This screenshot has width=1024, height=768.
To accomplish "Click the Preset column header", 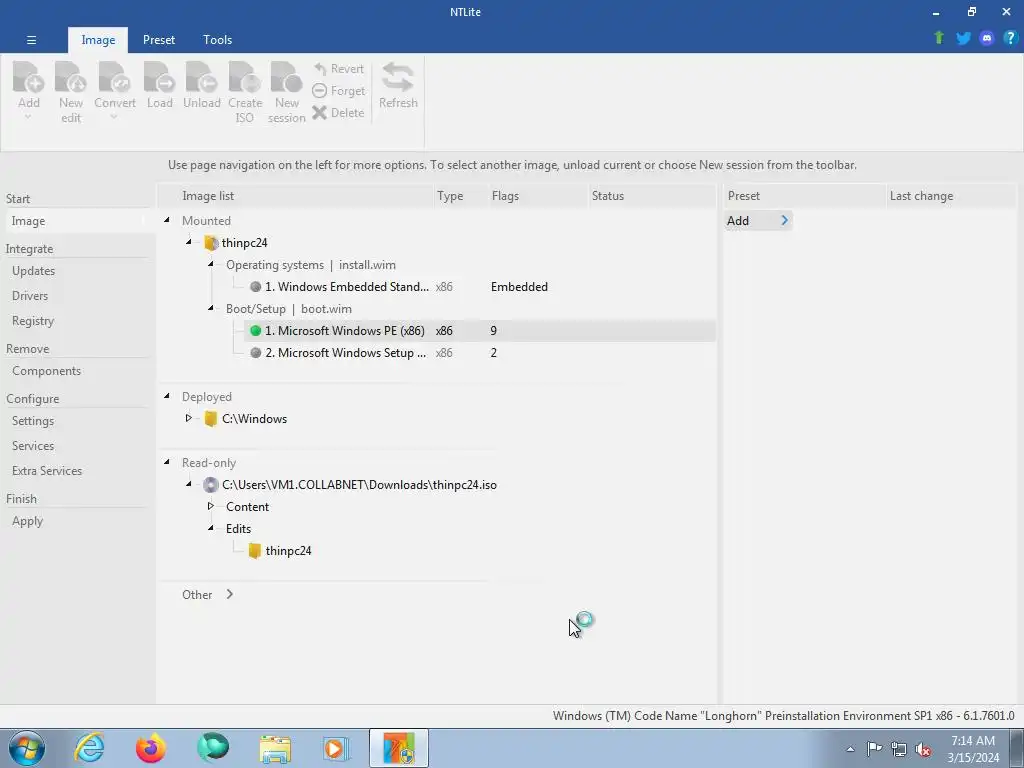I will click(805, 196).
